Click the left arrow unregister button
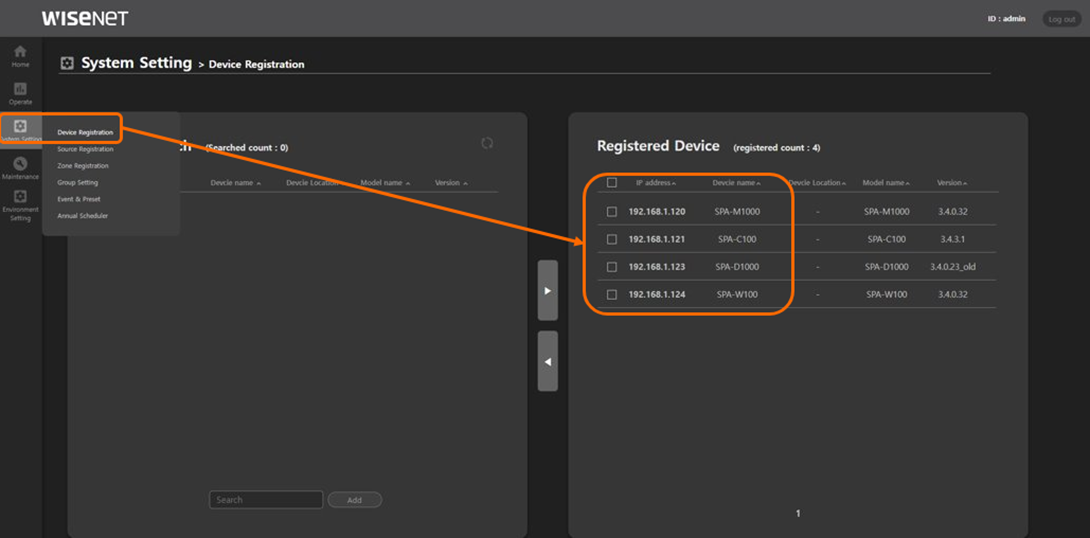The image size is (1090, 538). point(547,362)
